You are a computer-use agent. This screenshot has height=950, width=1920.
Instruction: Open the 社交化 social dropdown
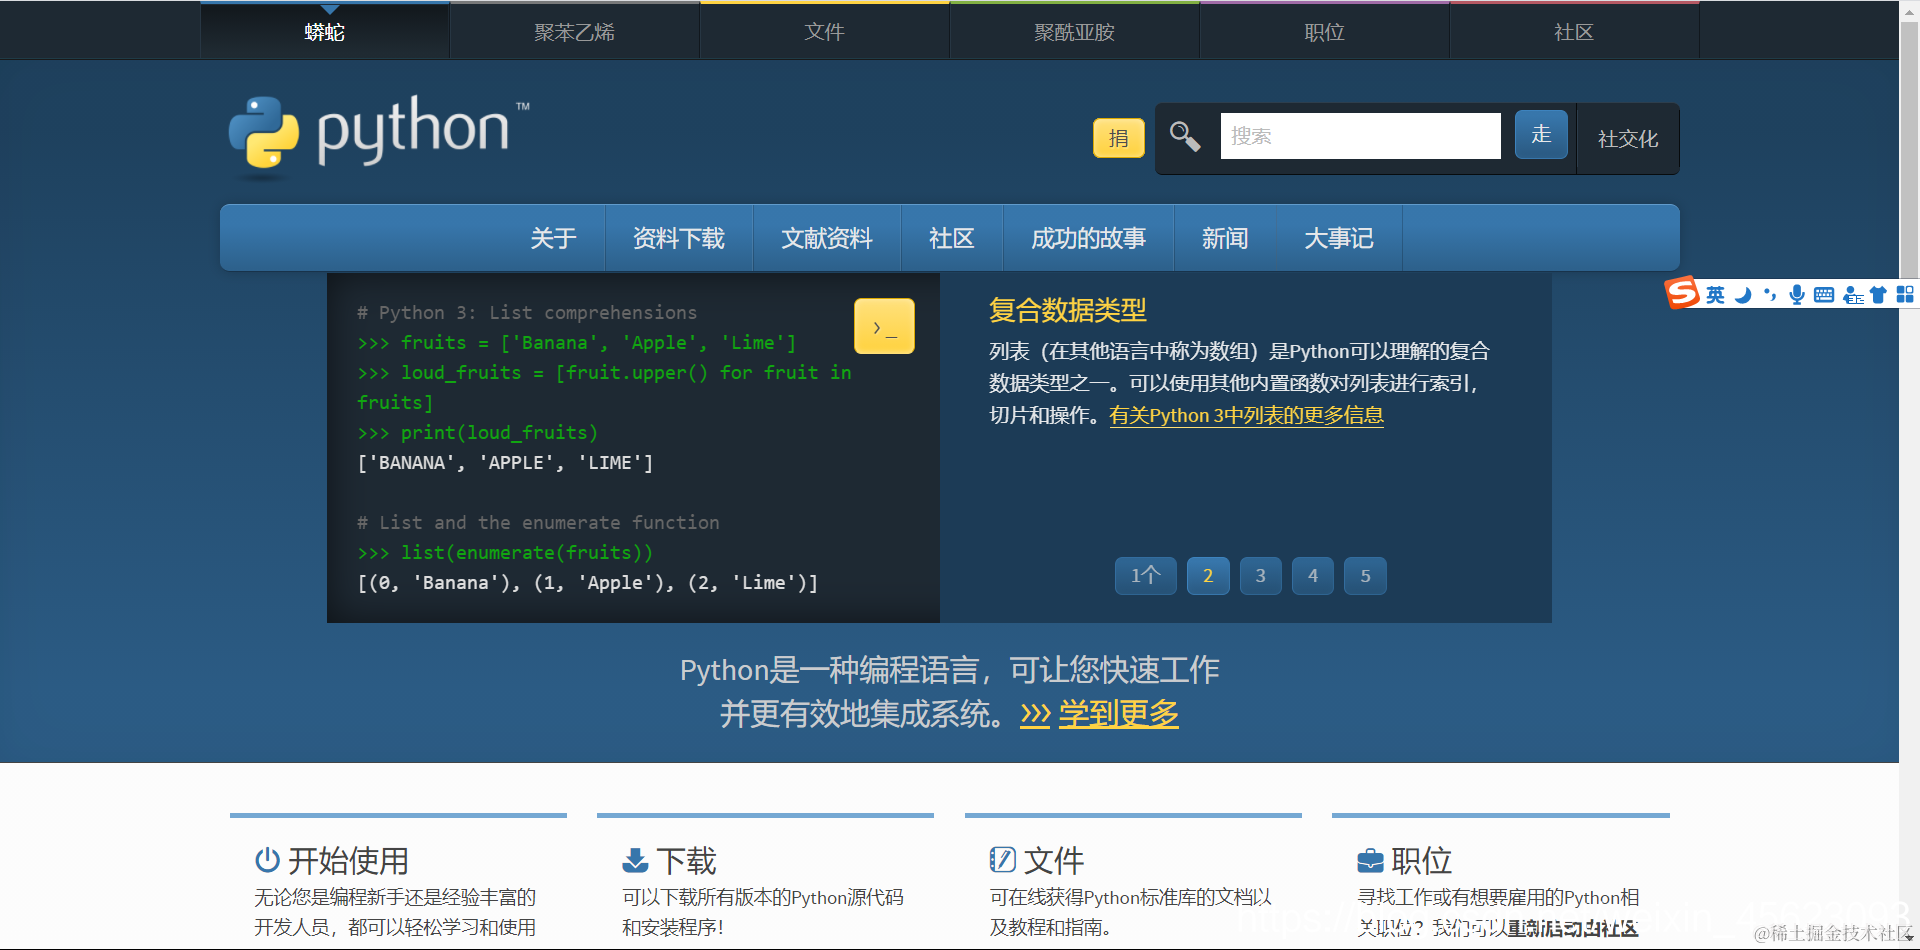[1626, 139]
